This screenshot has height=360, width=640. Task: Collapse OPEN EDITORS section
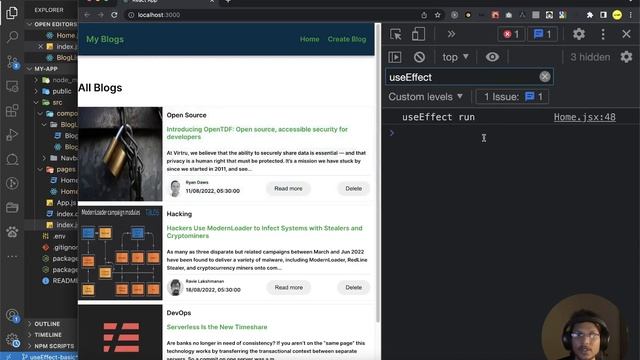[x=51, y=24]
